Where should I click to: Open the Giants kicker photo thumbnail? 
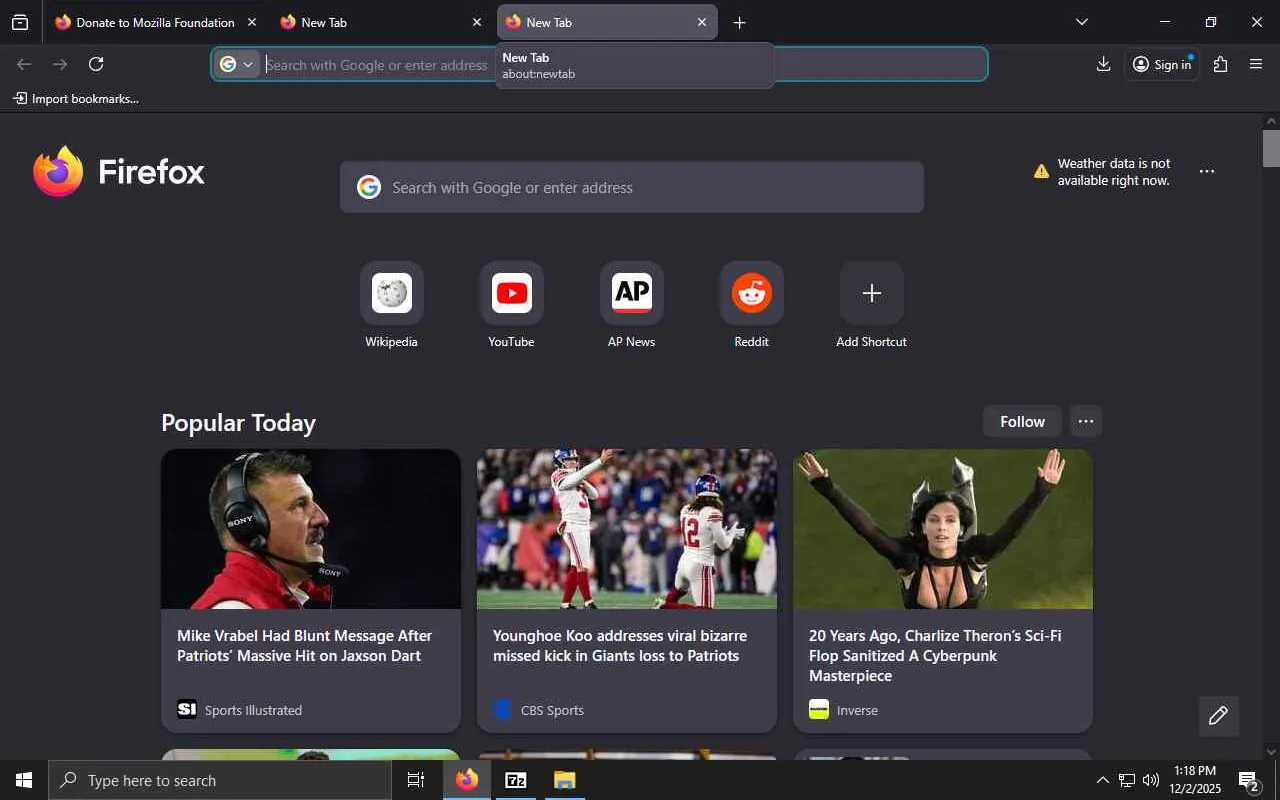click(627, 529)
